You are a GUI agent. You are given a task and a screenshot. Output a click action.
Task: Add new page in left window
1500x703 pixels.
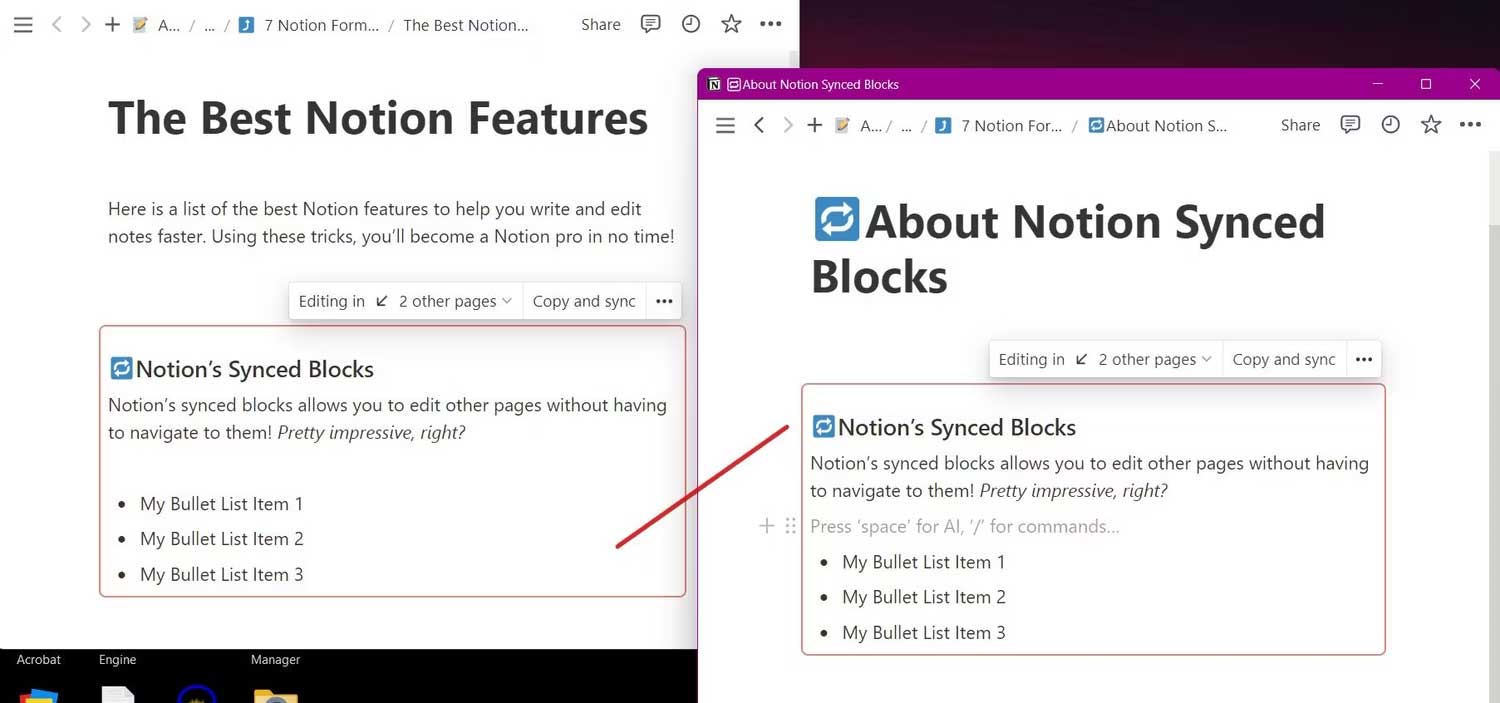coord(112,25)
